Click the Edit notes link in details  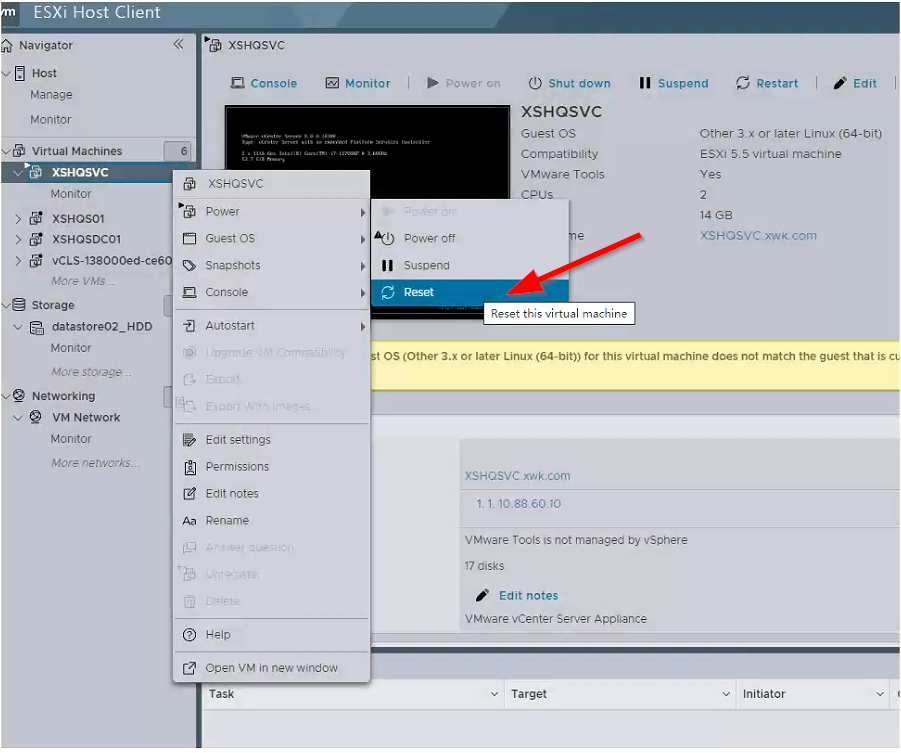(529, 596)
